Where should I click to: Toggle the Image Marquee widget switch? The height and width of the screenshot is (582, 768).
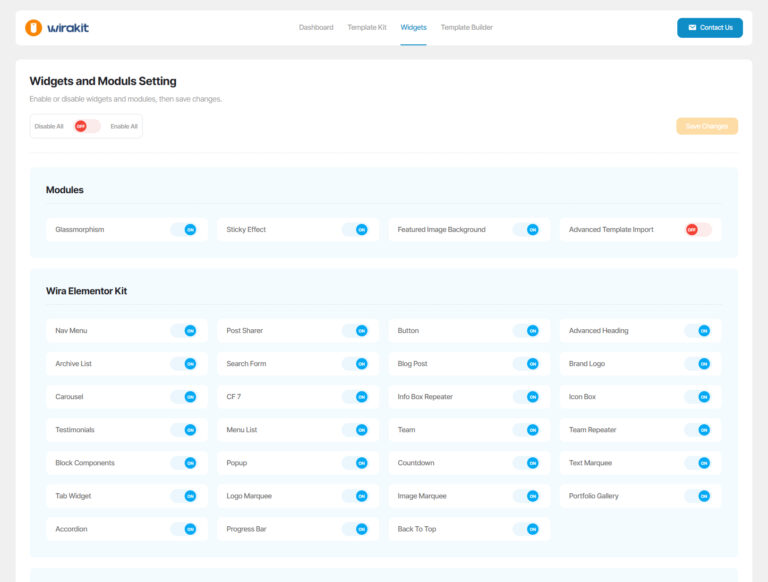pos(526,496)
